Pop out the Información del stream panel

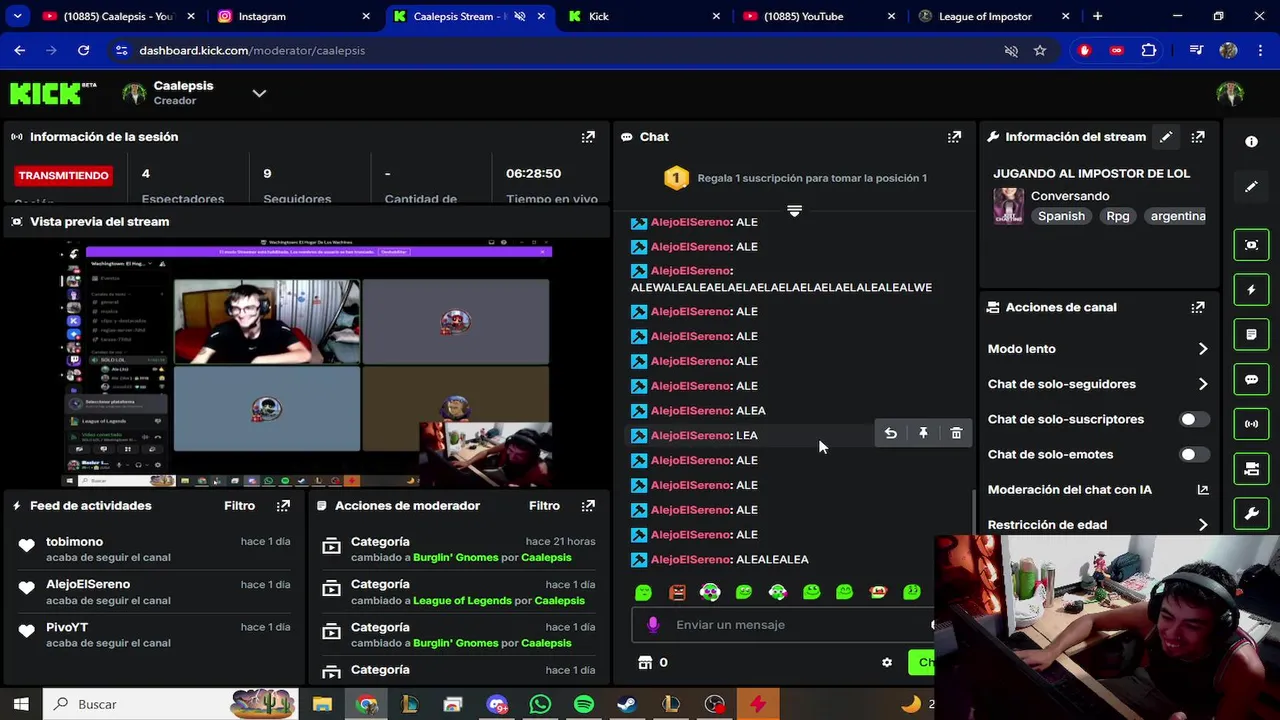coord(1198,137)
